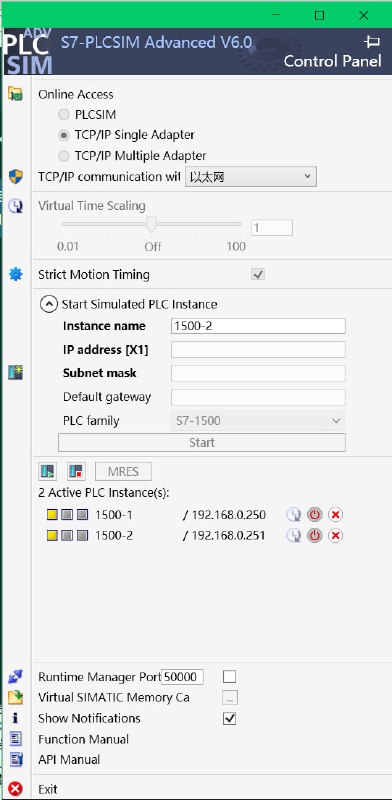
Task: Select the PLCSIM radio button
Action: pyautogui.click(x=64, y=114)
